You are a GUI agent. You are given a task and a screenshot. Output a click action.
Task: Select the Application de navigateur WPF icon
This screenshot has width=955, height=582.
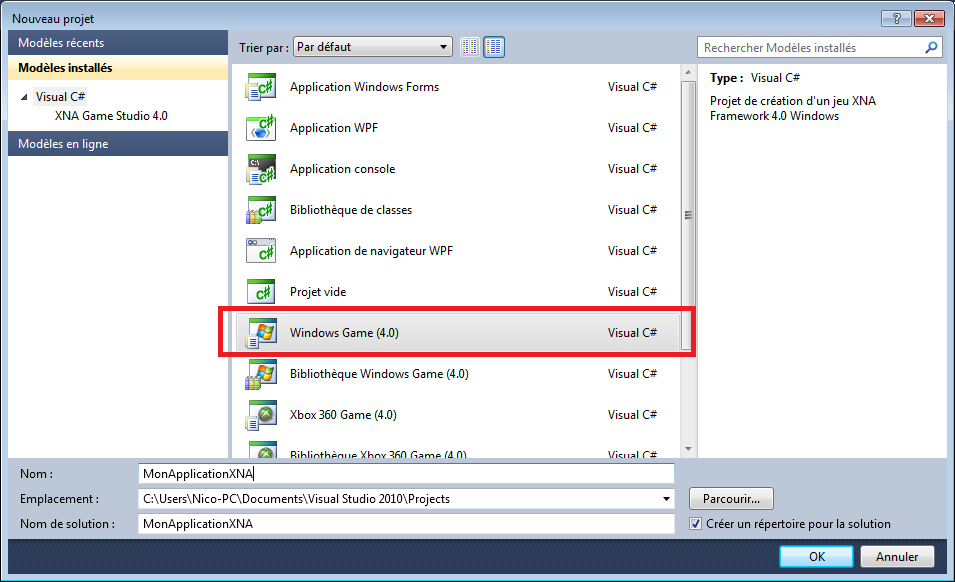(261, 251)
